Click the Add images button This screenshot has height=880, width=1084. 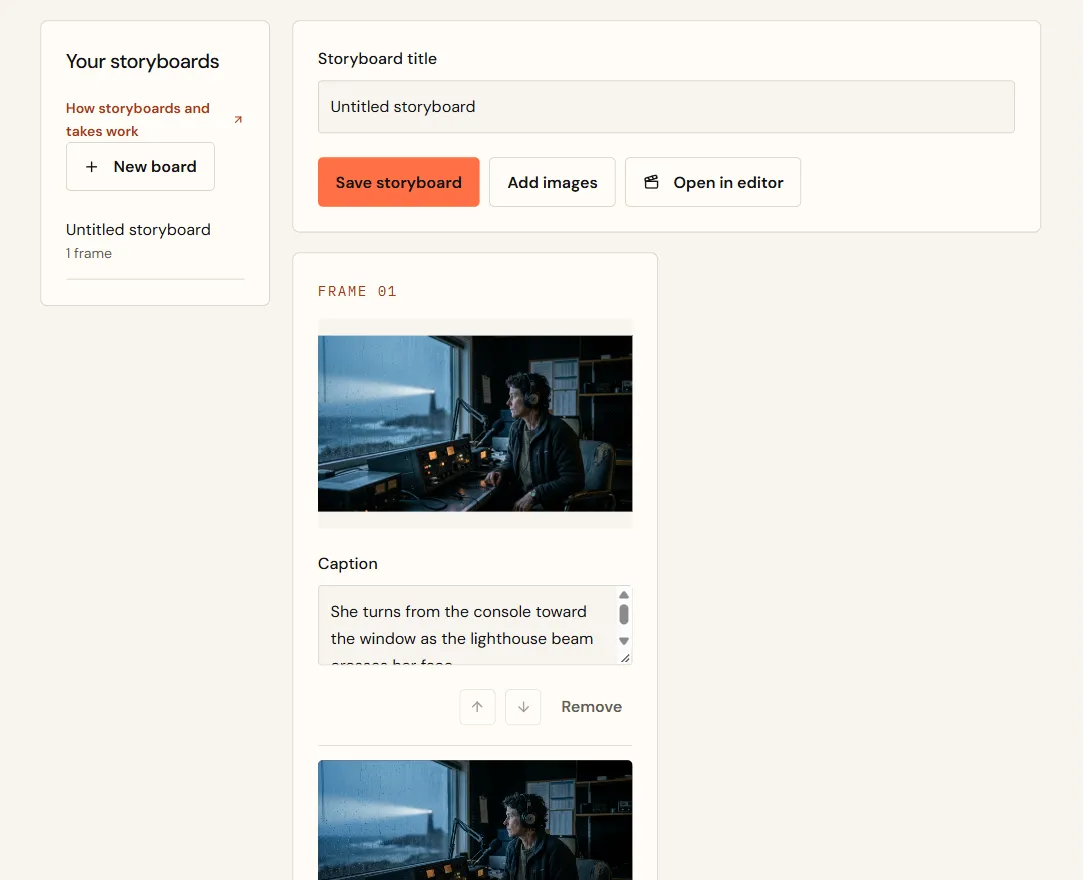tap(552, 182)
